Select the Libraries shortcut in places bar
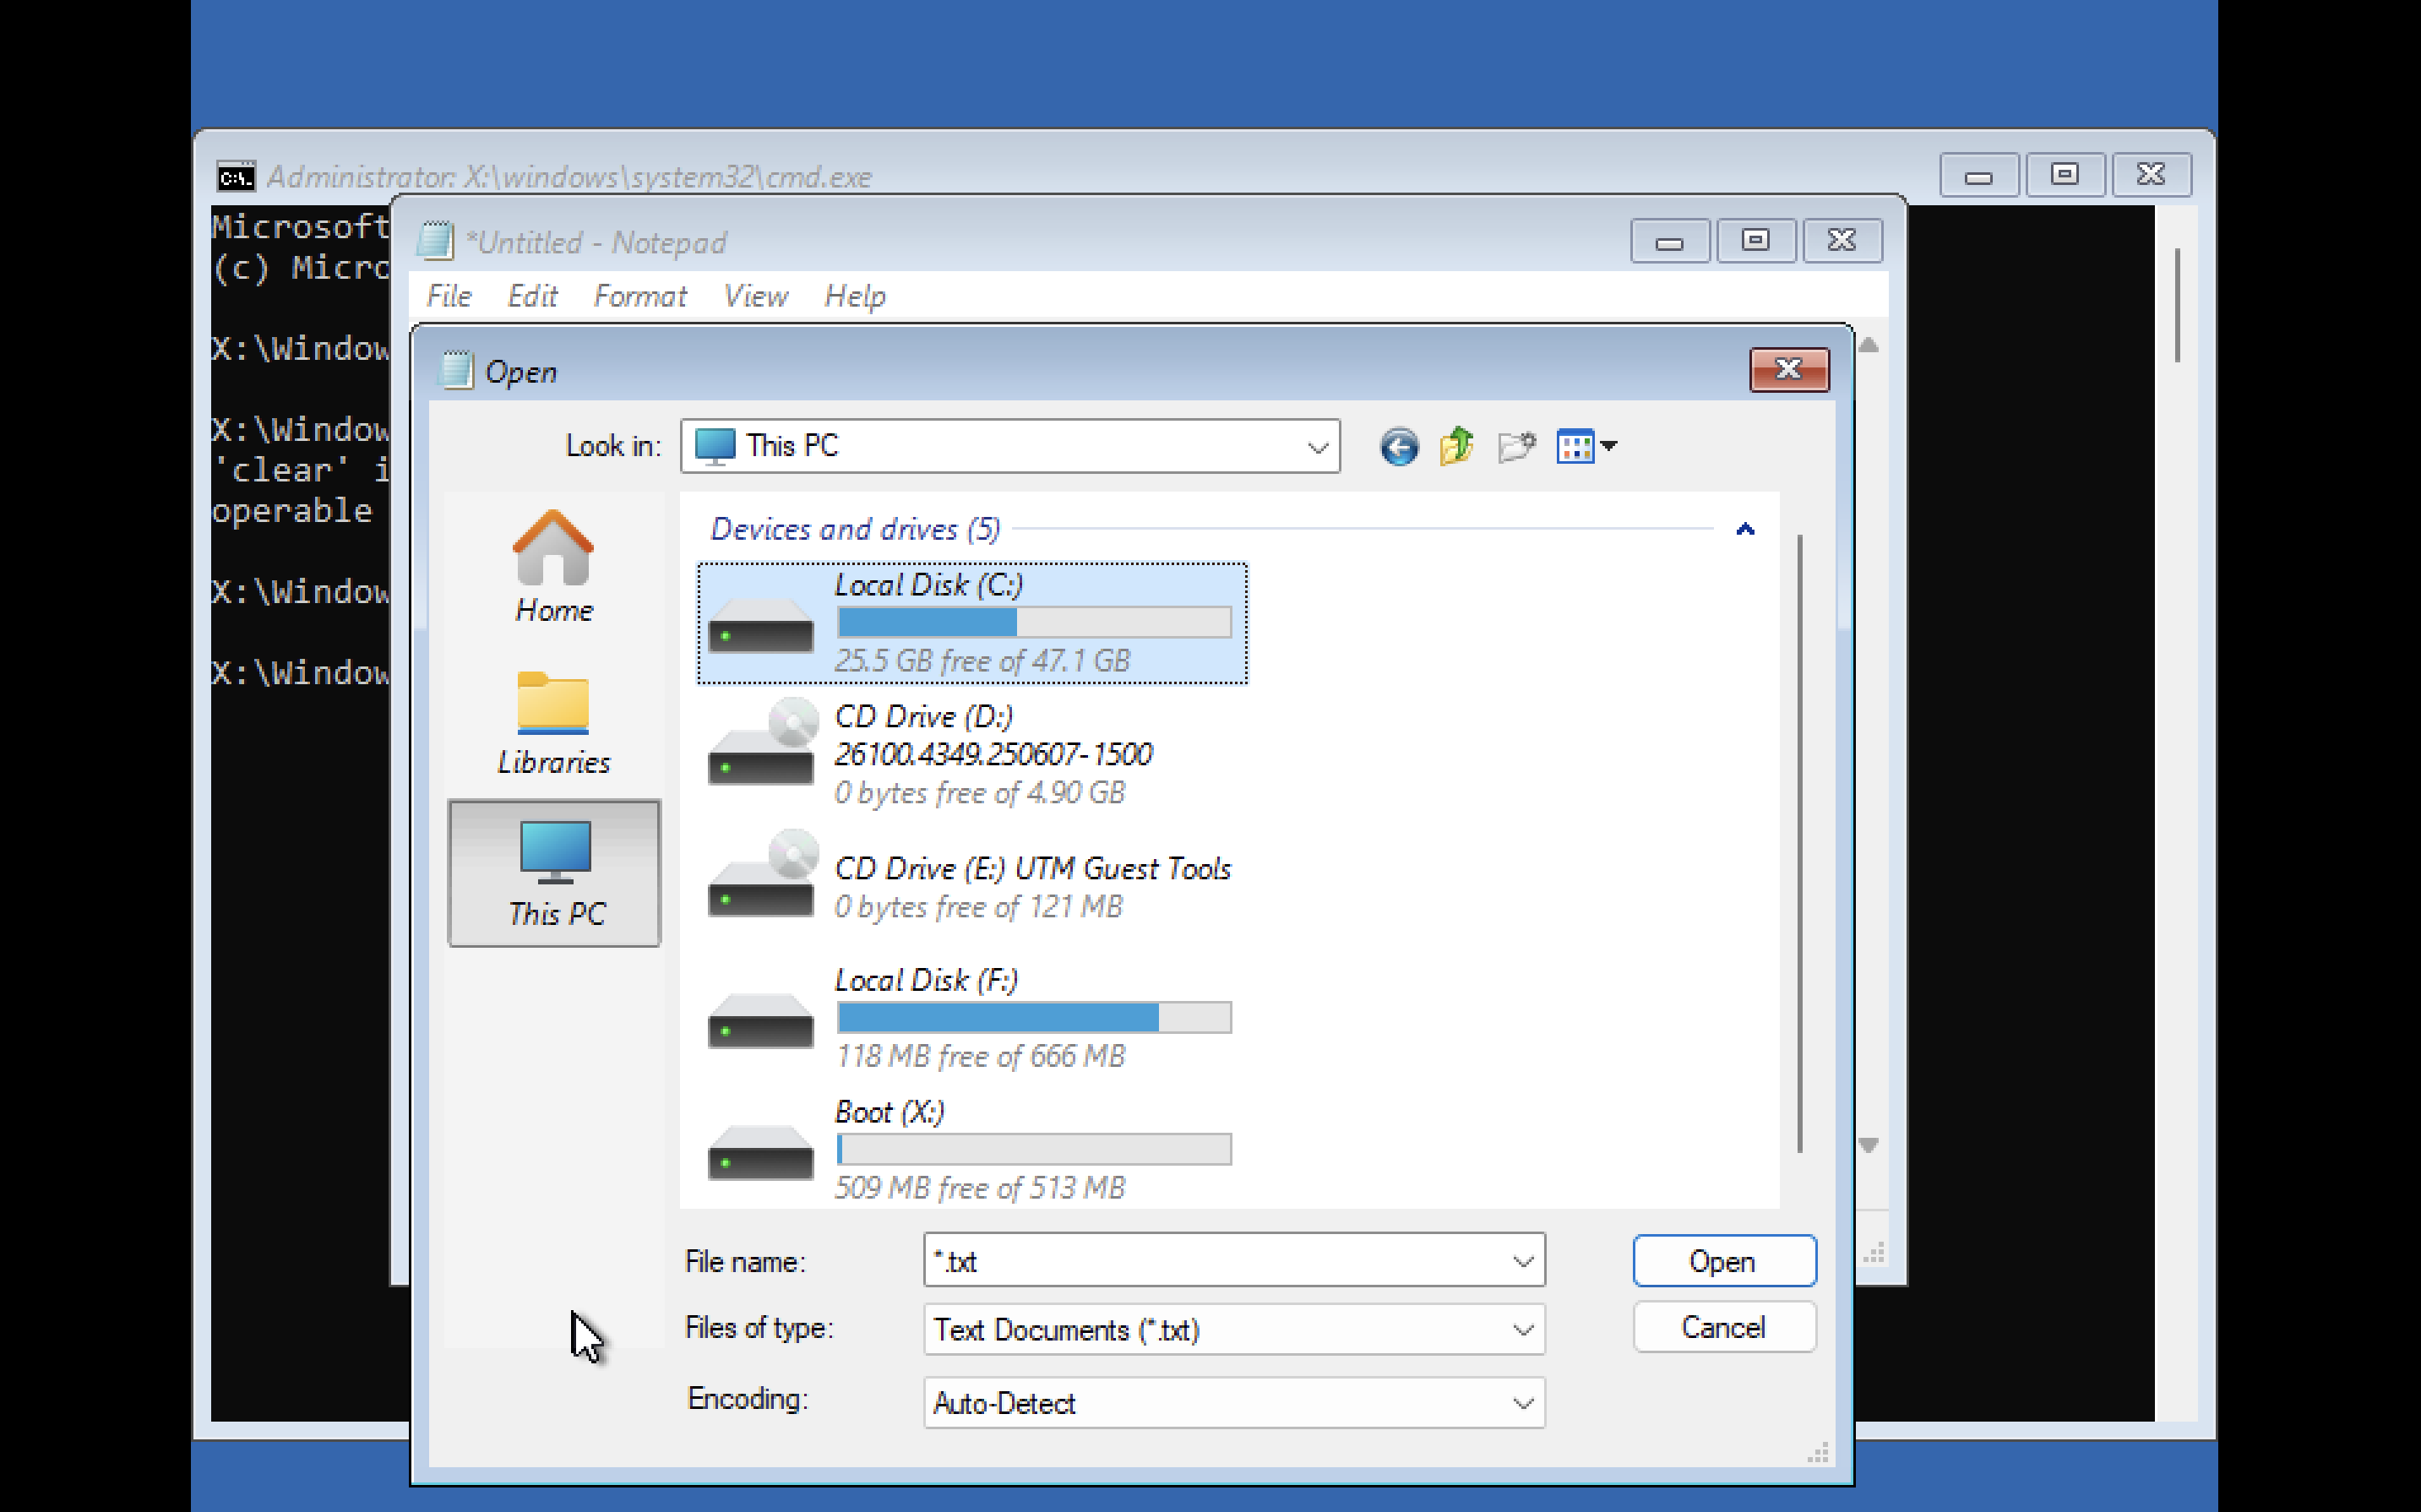Image resolution: width=2421 pixels, height=1512 pixels. click(x=553, y=722)
